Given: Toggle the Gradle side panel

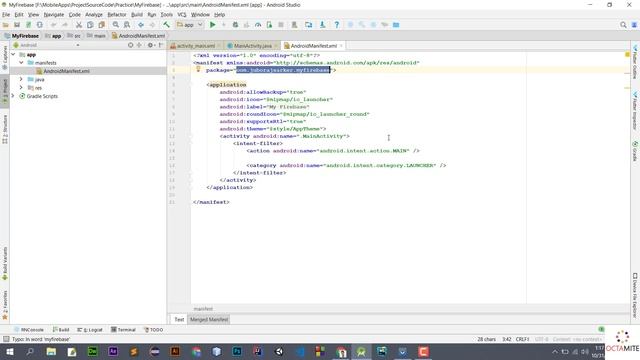Looking at the screenshot, I should point(635,151).
